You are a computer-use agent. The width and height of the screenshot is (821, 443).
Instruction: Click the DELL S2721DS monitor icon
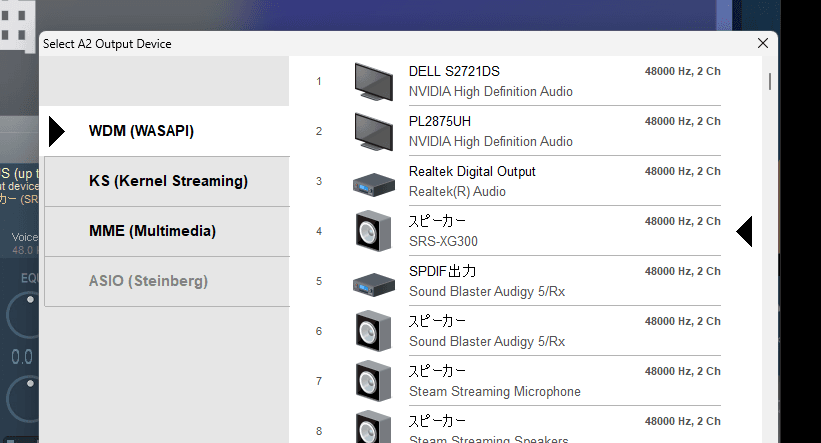tap(373, 82)
